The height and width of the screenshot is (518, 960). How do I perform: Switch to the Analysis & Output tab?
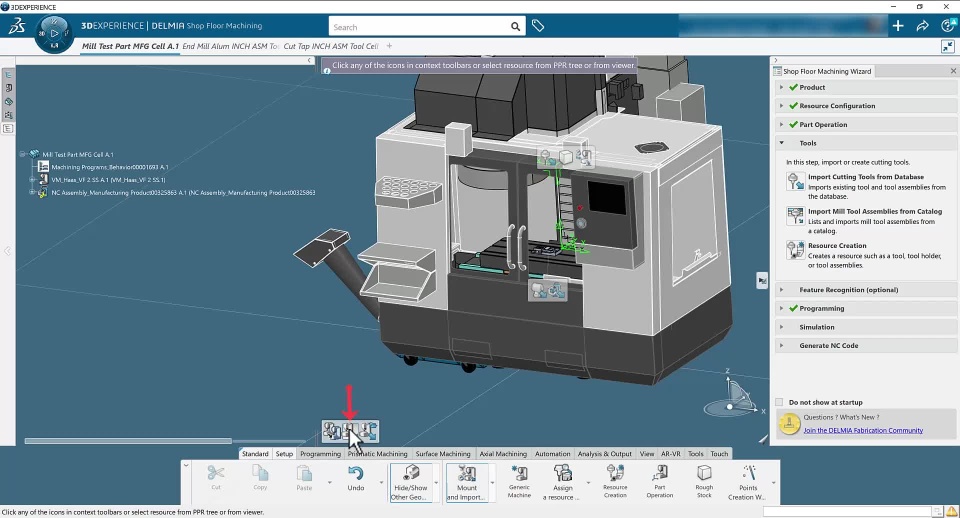click(x=604, y=454)
